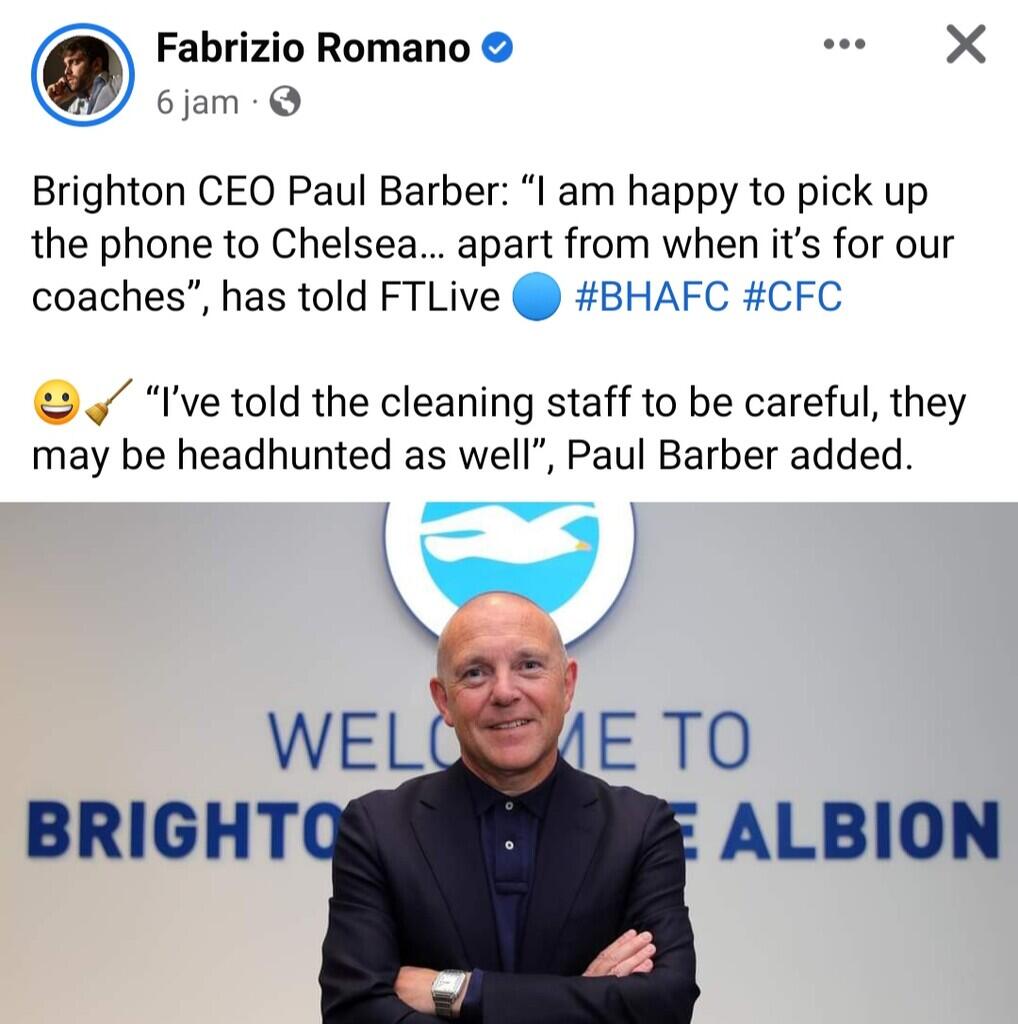Screen dimensions: 1018x1024
Task: Open the three-dot post options menu
Action: [844, 44]
